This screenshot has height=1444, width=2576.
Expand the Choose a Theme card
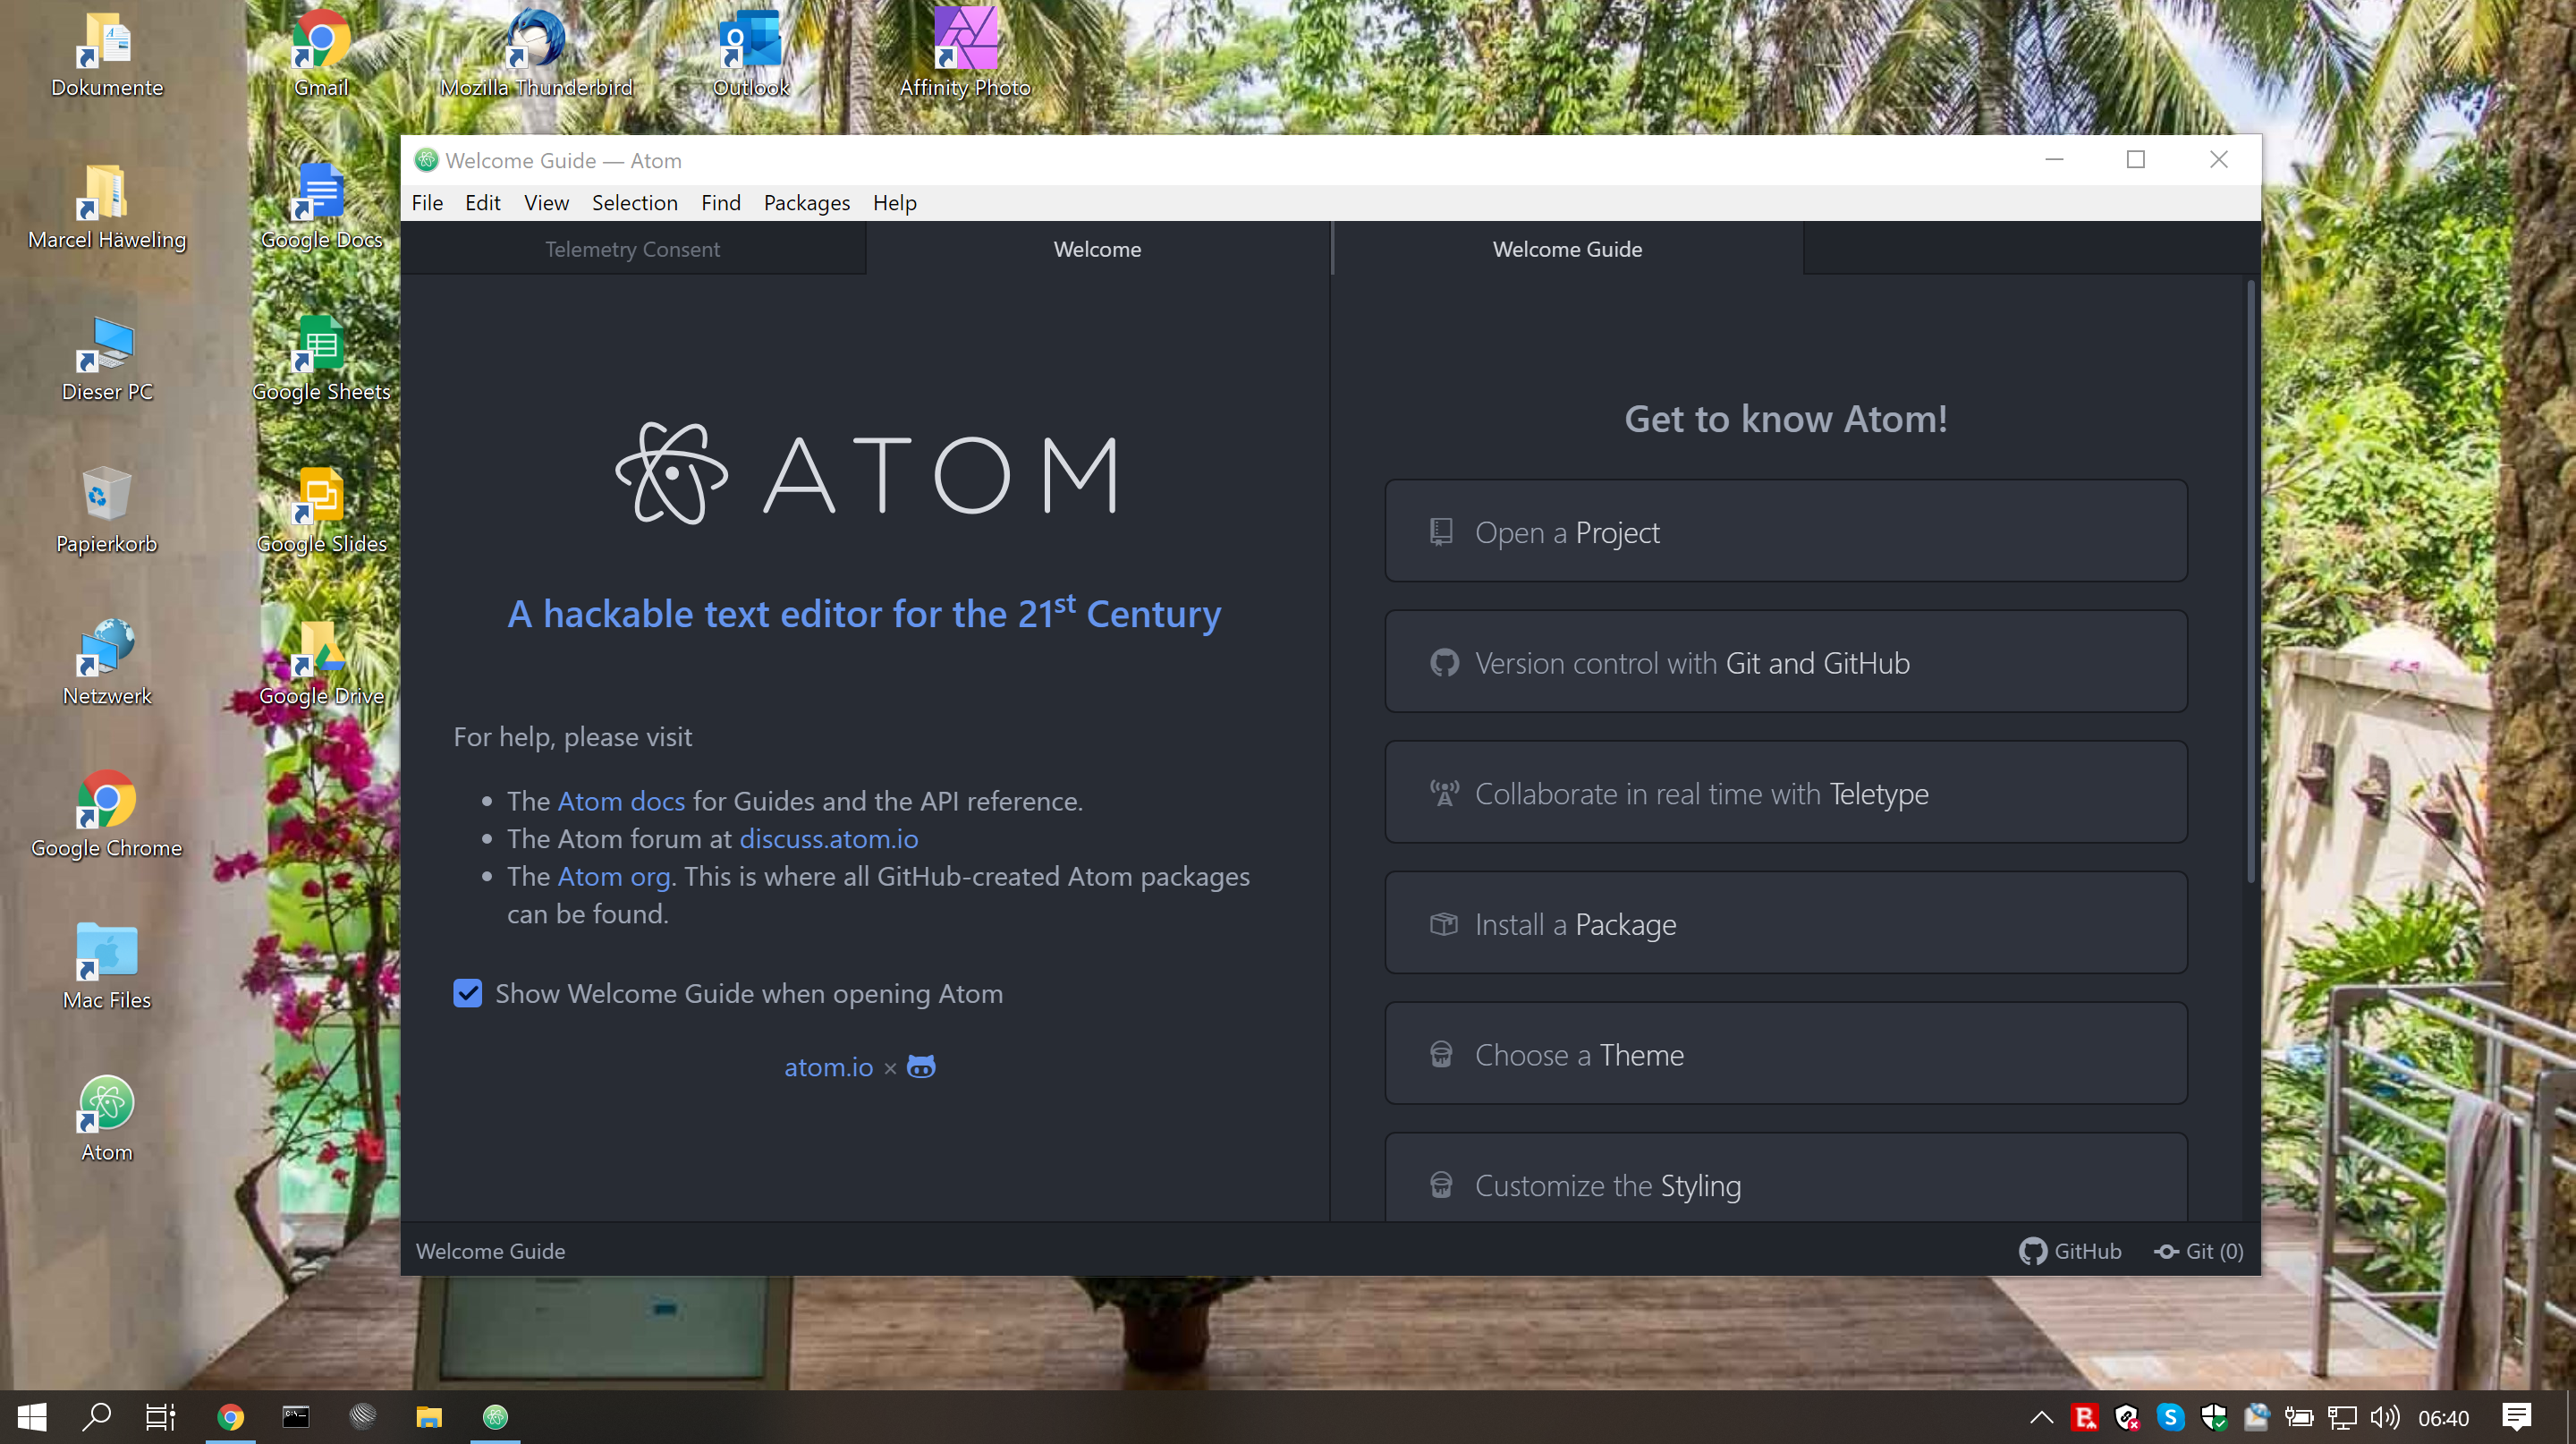click(x=1786, y=1054)
